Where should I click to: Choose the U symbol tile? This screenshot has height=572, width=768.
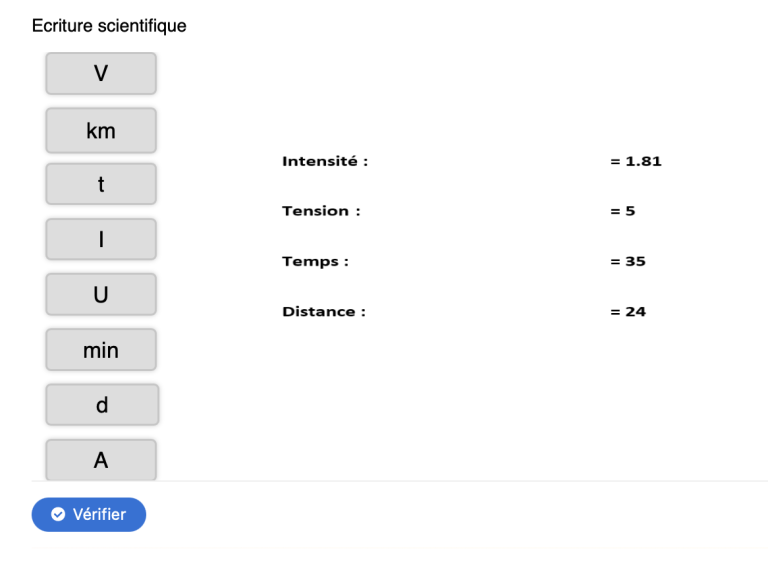tap(101, 295)
